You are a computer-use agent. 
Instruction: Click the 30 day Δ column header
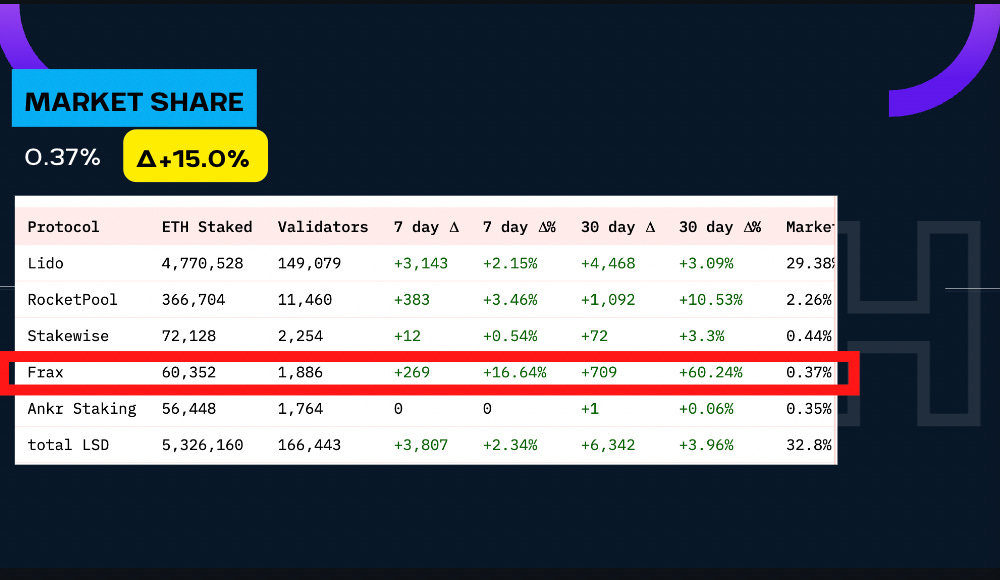617,227
